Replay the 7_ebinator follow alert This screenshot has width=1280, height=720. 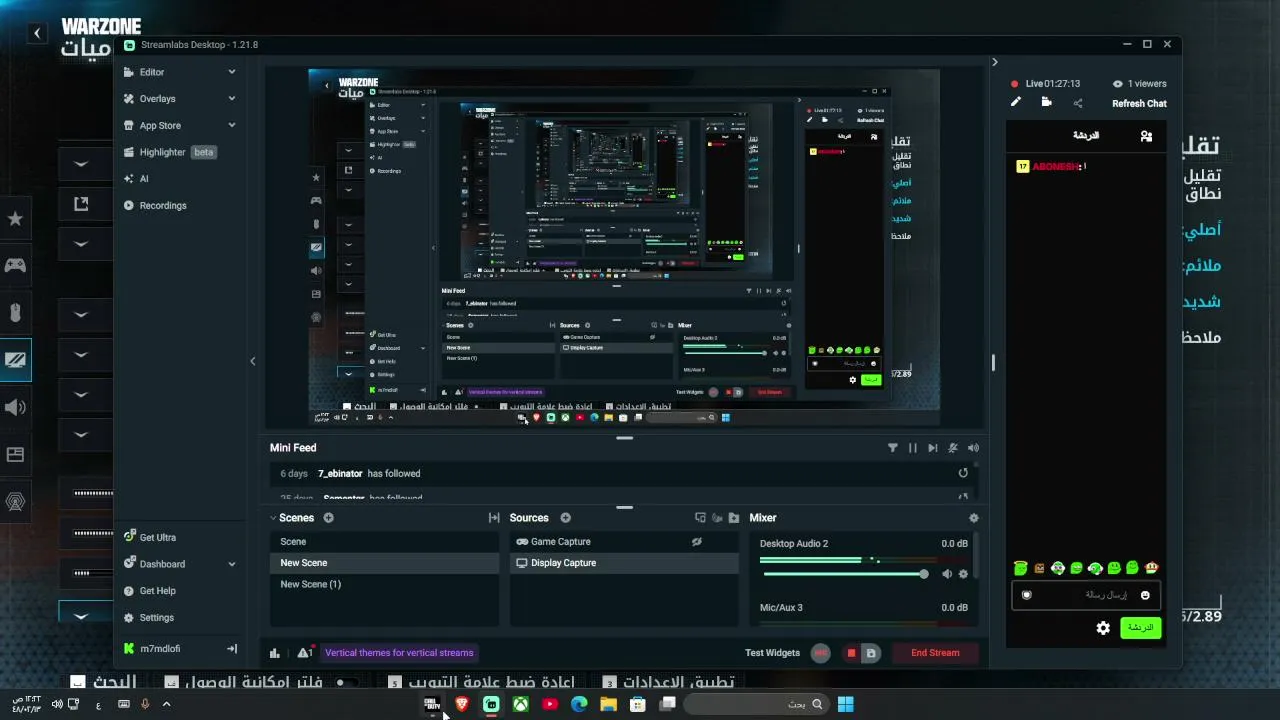[963, 473]
